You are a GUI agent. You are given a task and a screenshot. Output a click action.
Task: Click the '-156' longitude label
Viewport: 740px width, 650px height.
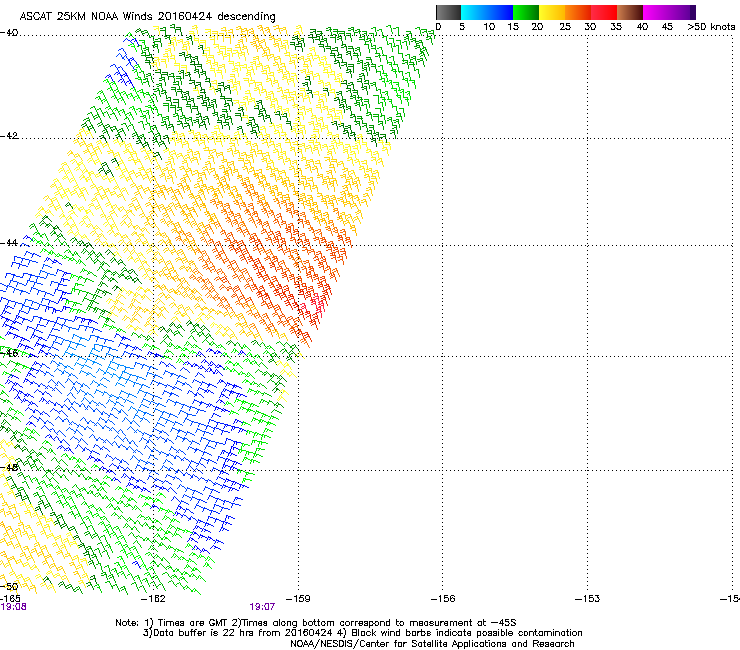point(443,599)
